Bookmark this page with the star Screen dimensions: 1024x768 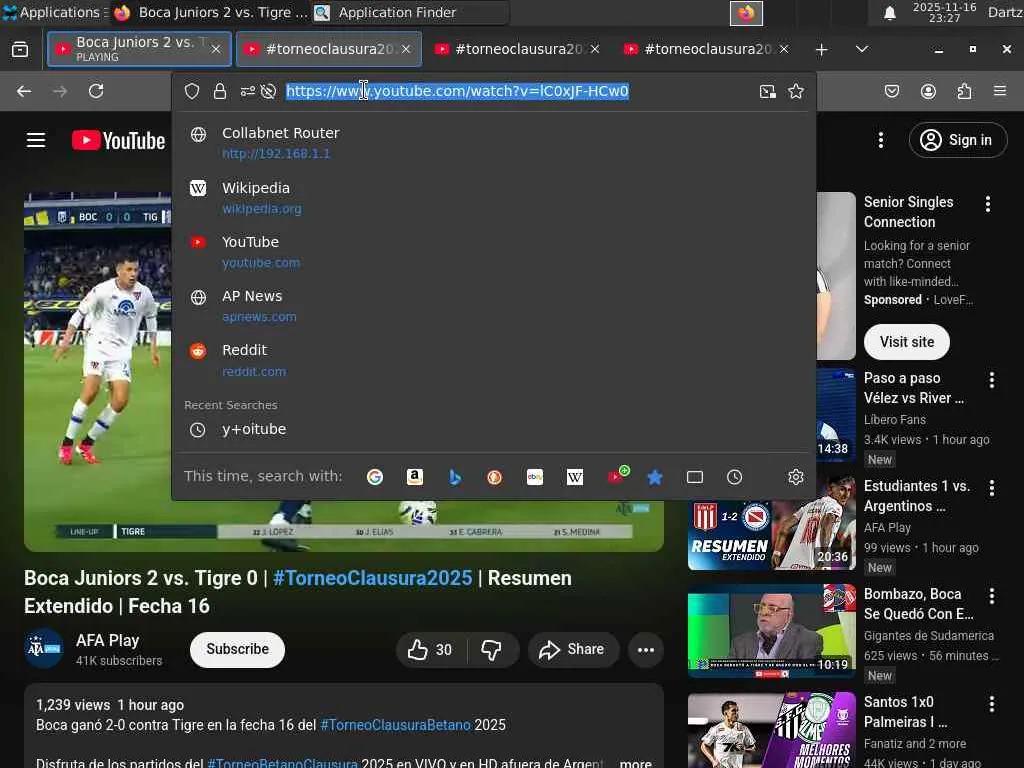coord(796,91)
